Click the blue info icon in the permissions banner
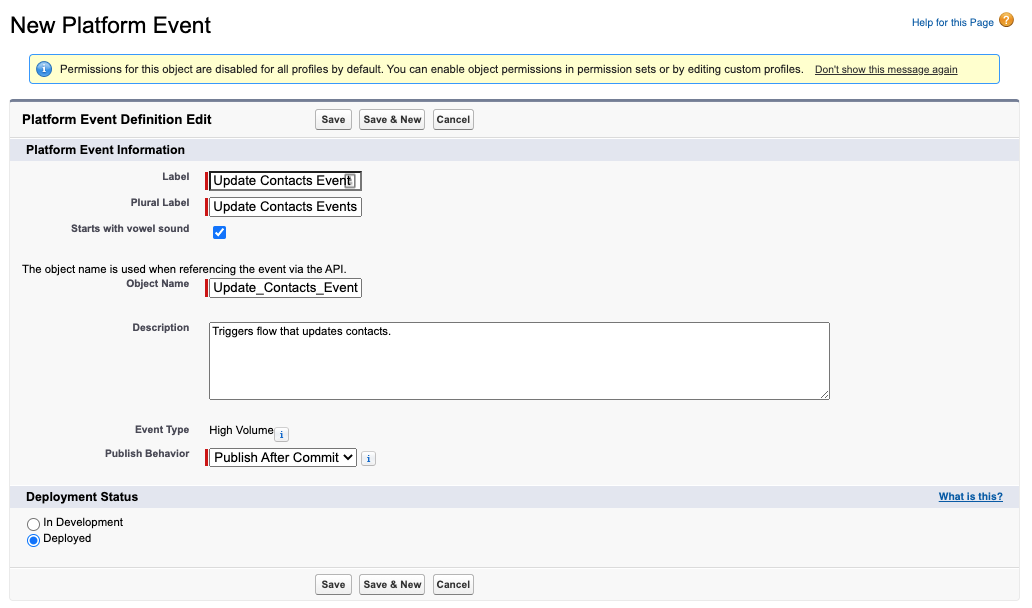This screenshot has height=608, width=1032. click(44, 69)
